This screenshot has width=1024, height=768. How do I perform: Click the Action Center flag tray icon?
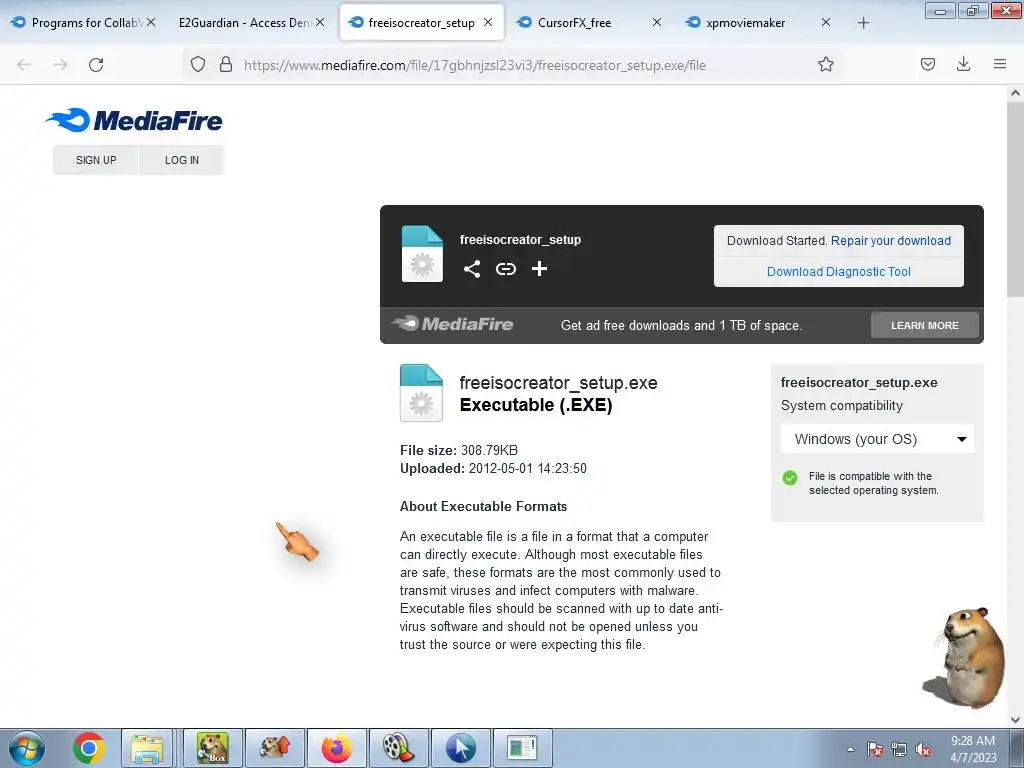coord(874,749)
